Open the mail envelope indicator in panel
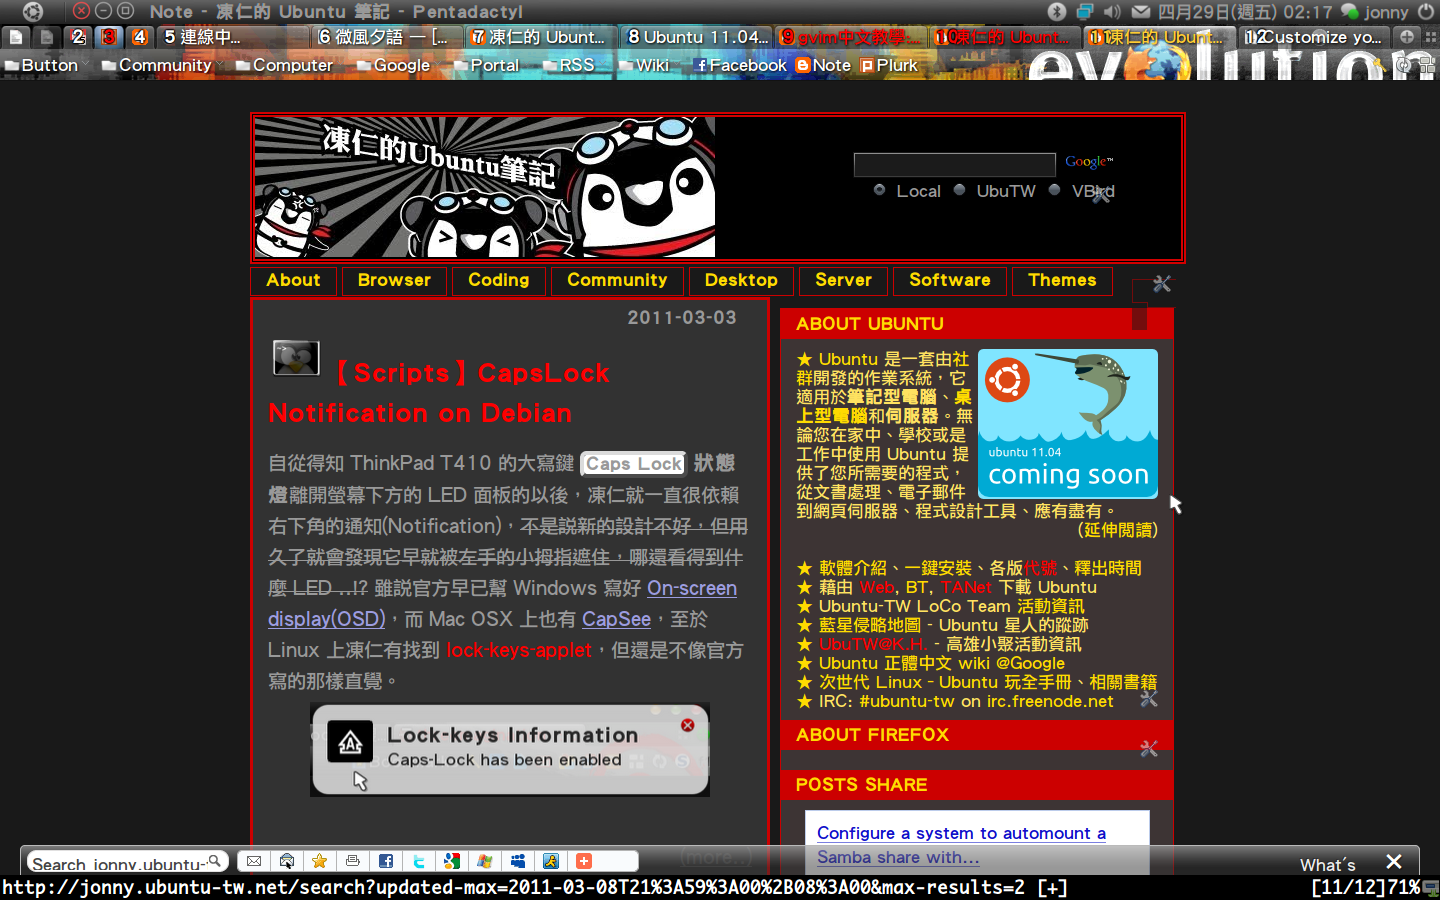This screenshot has height=900, width=1440. (x=1141, y=11)
